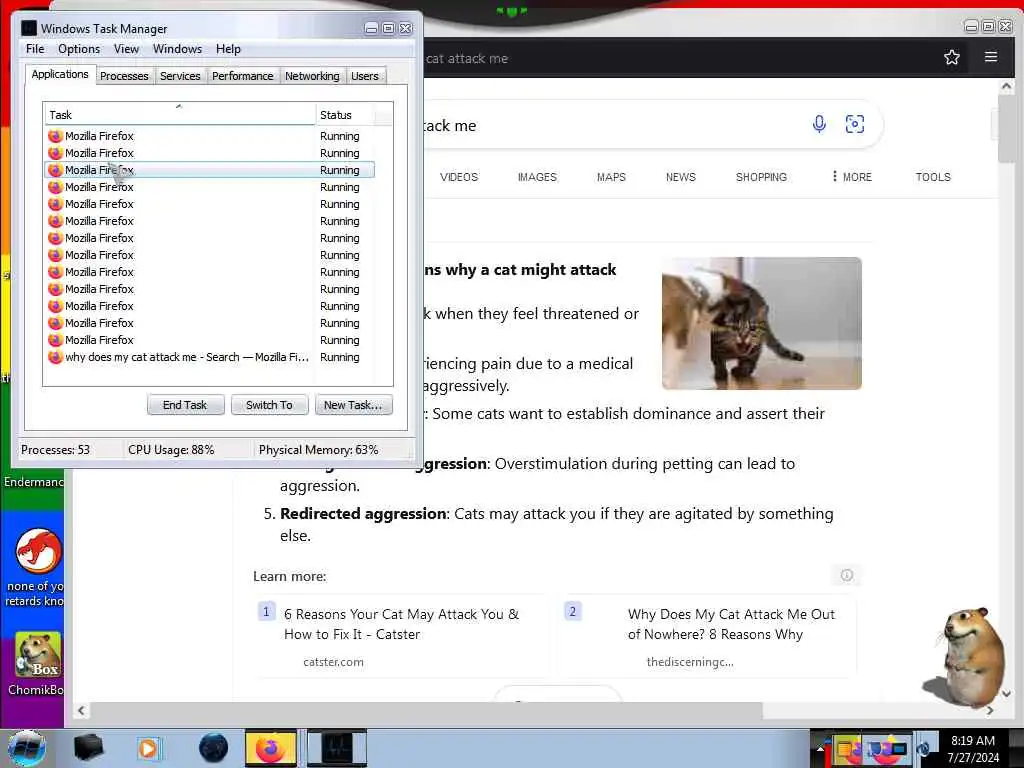Click the CPU Usage: 88% status entry
Image resolution: width=1024 pixels, height=768 pixels.
pyautogui.click(x=171, y=450)
